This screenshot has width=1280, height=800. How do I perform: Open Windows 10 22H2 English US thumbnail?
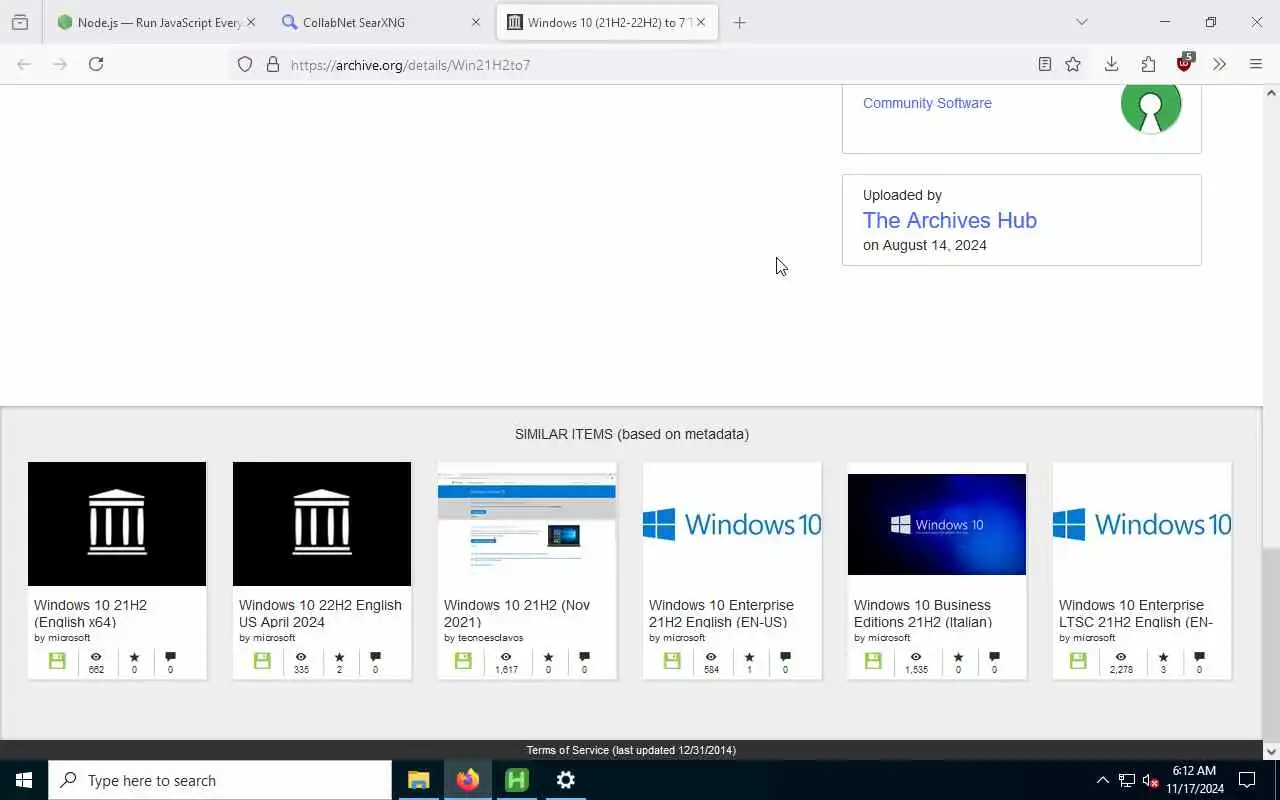(322, 524)
